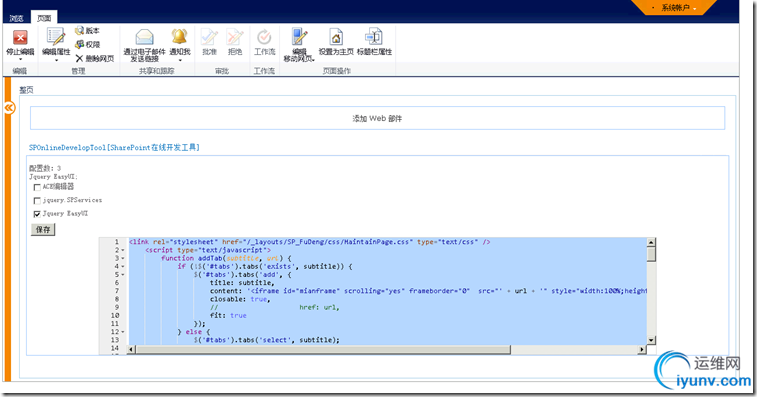This screenshot has width=757, height=397.
Task: Collapse code fold arrow at line 12
Action: [x=123, y=332]
